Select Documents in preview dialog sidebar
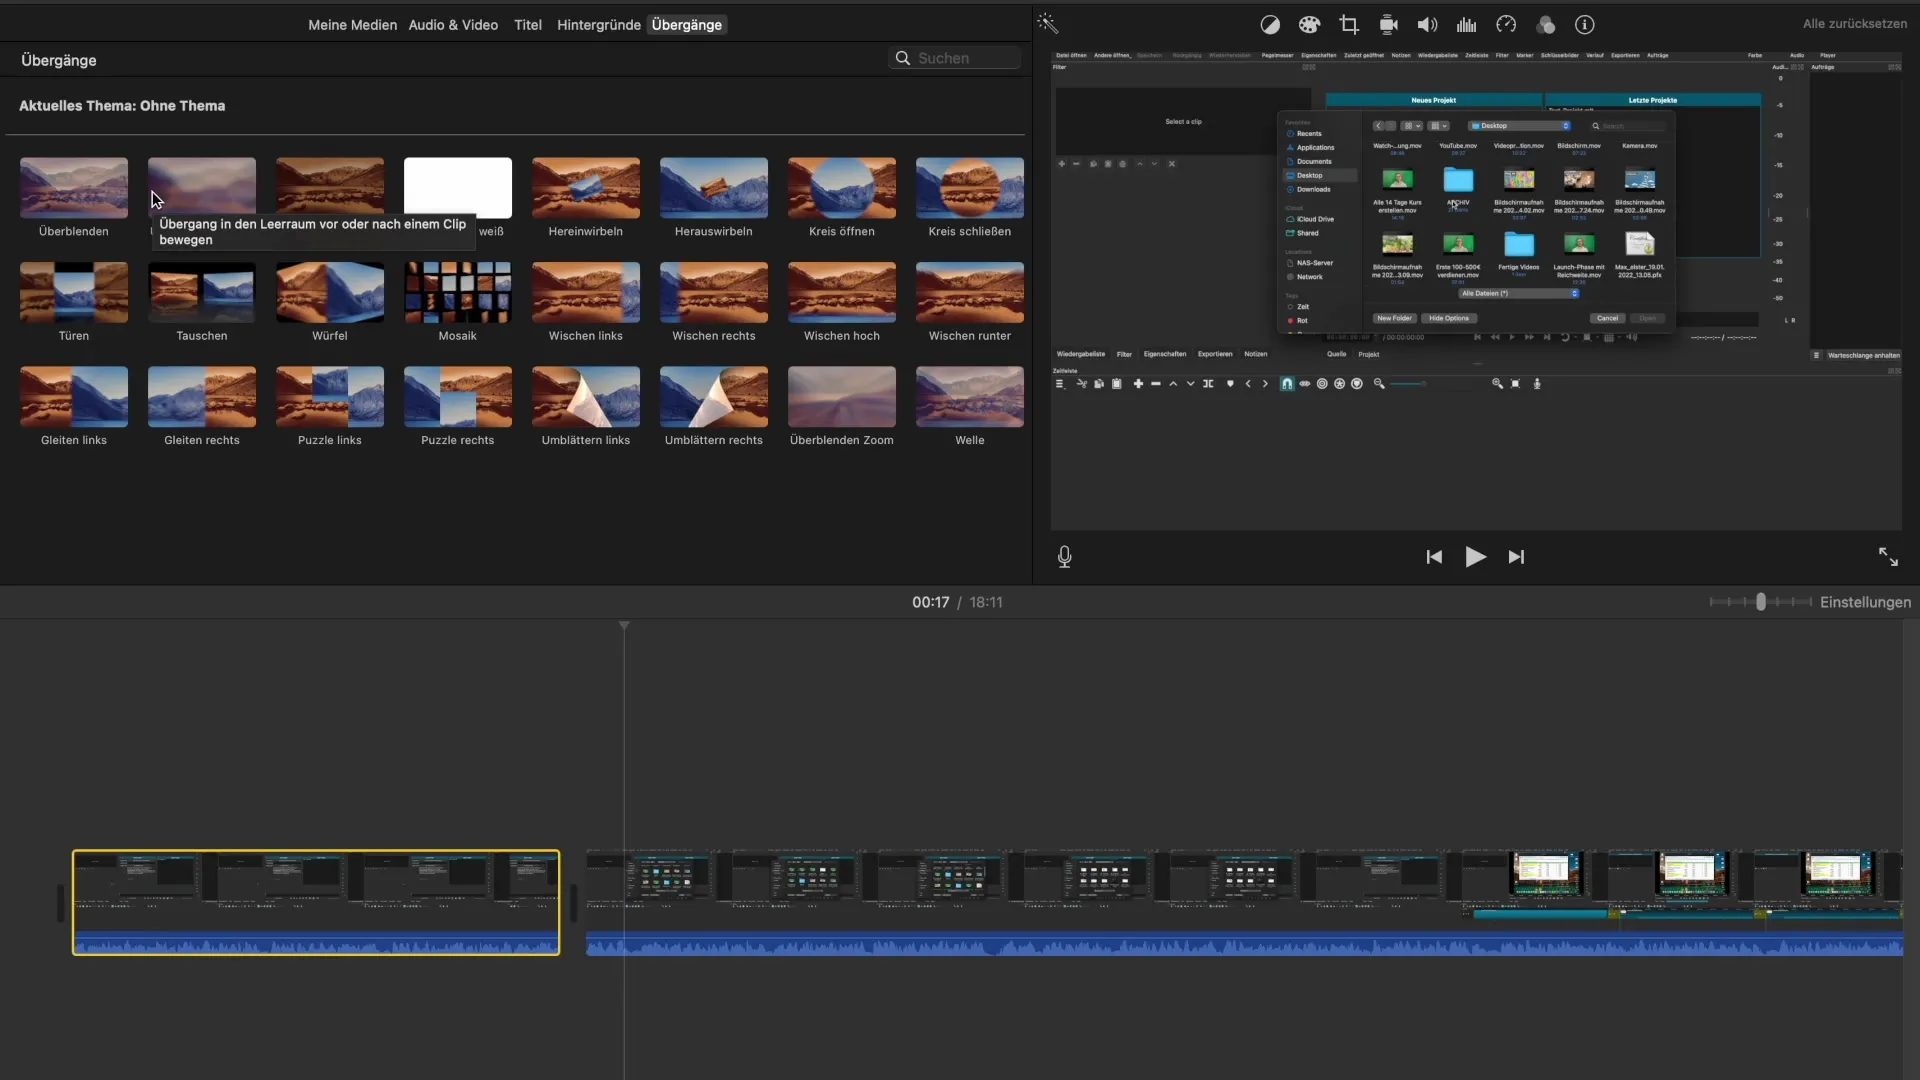The width and height of the screenshot is (1920, 1080). [1314, 161]
